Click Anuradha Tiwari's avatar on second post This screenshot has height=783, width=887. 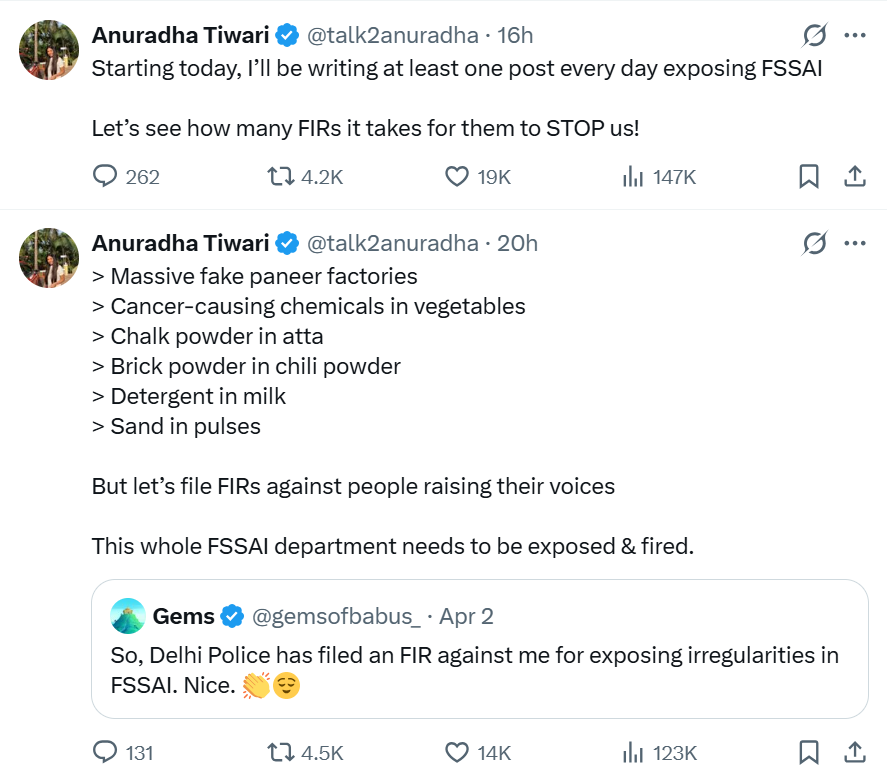click(49, 257)
